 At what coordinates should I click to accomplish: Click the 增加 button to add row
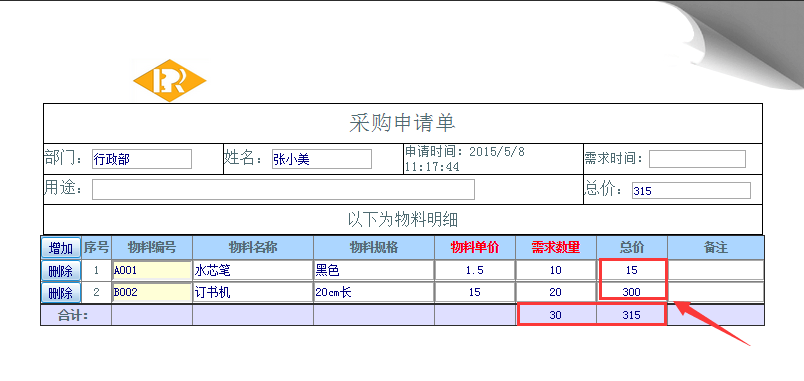(61, 248)
